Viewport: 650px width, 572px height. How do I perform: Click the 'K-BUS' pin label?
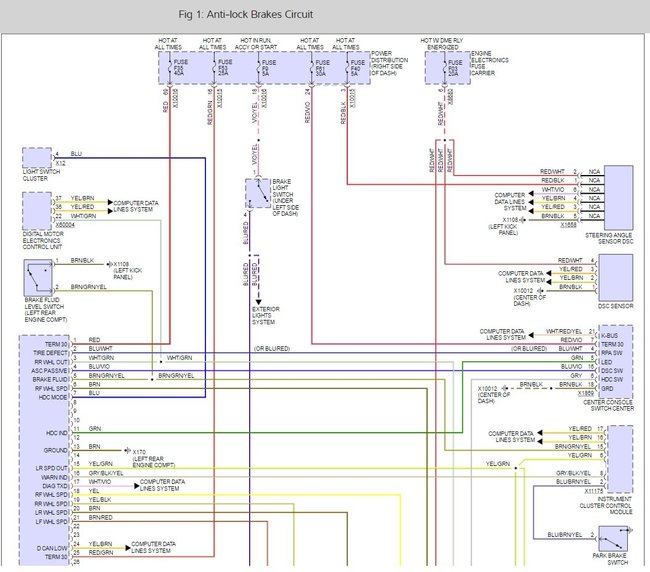click(609, 335)
